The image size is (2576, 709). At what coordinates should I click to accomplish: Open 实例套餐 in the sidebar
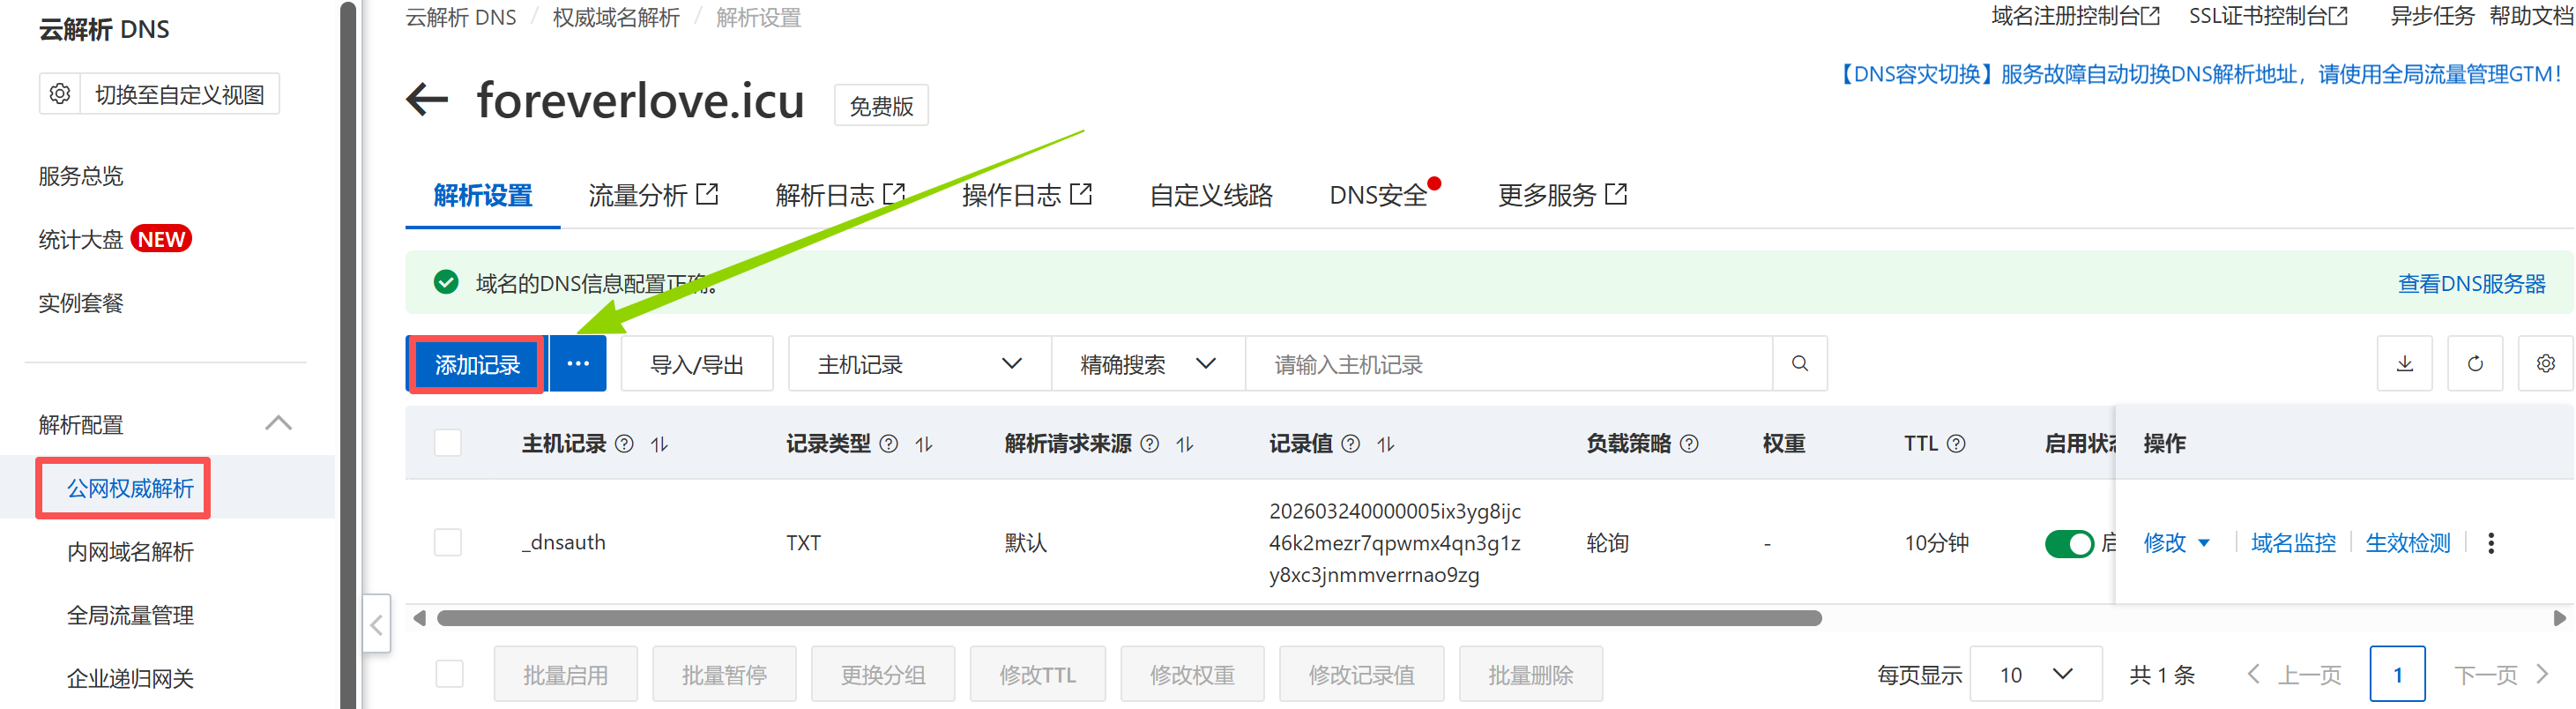[x=81, y=303]
